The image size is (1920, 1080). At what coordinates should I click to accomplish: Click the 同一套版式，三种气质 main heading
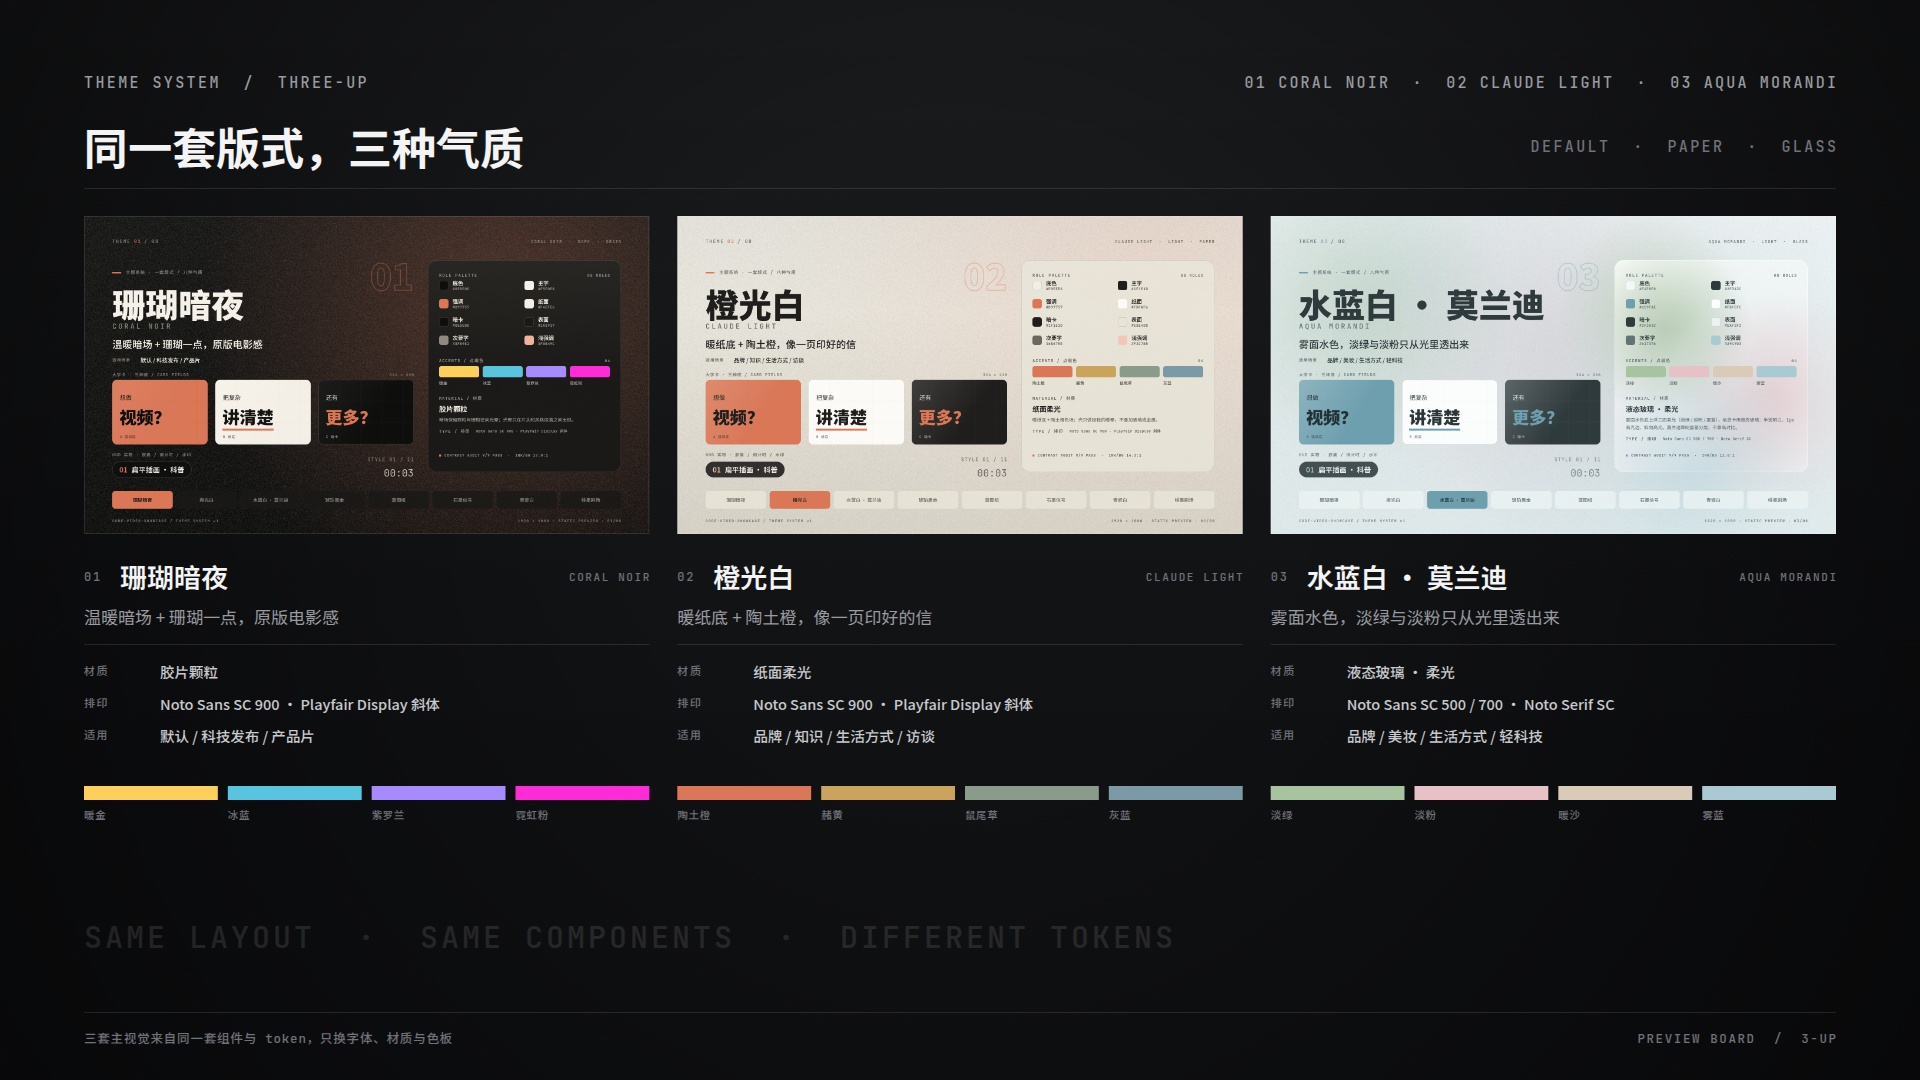click(x=304, y=149)
